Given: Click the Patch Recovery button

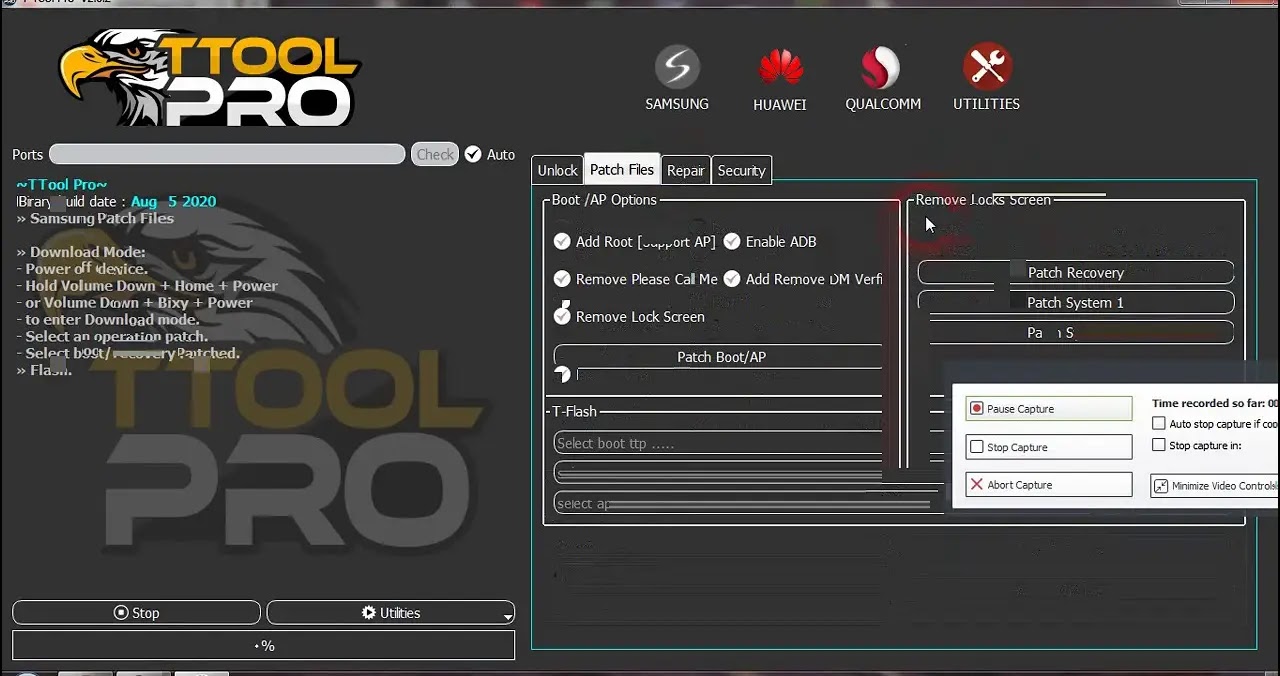Looking at the screenshot, I should coord(1075,272).
